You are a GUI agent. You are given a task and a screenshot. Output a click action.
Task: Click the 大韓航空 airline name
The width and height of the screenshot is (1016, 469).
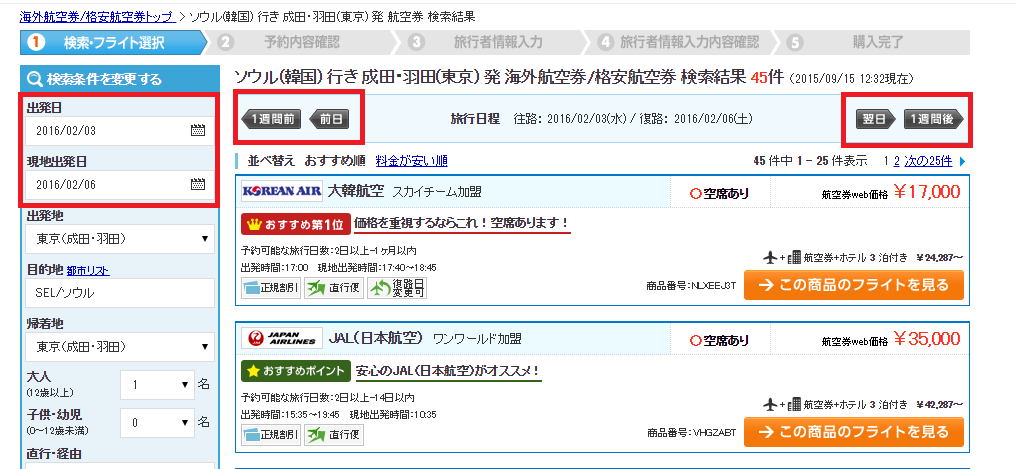click(x=356, y=191)
